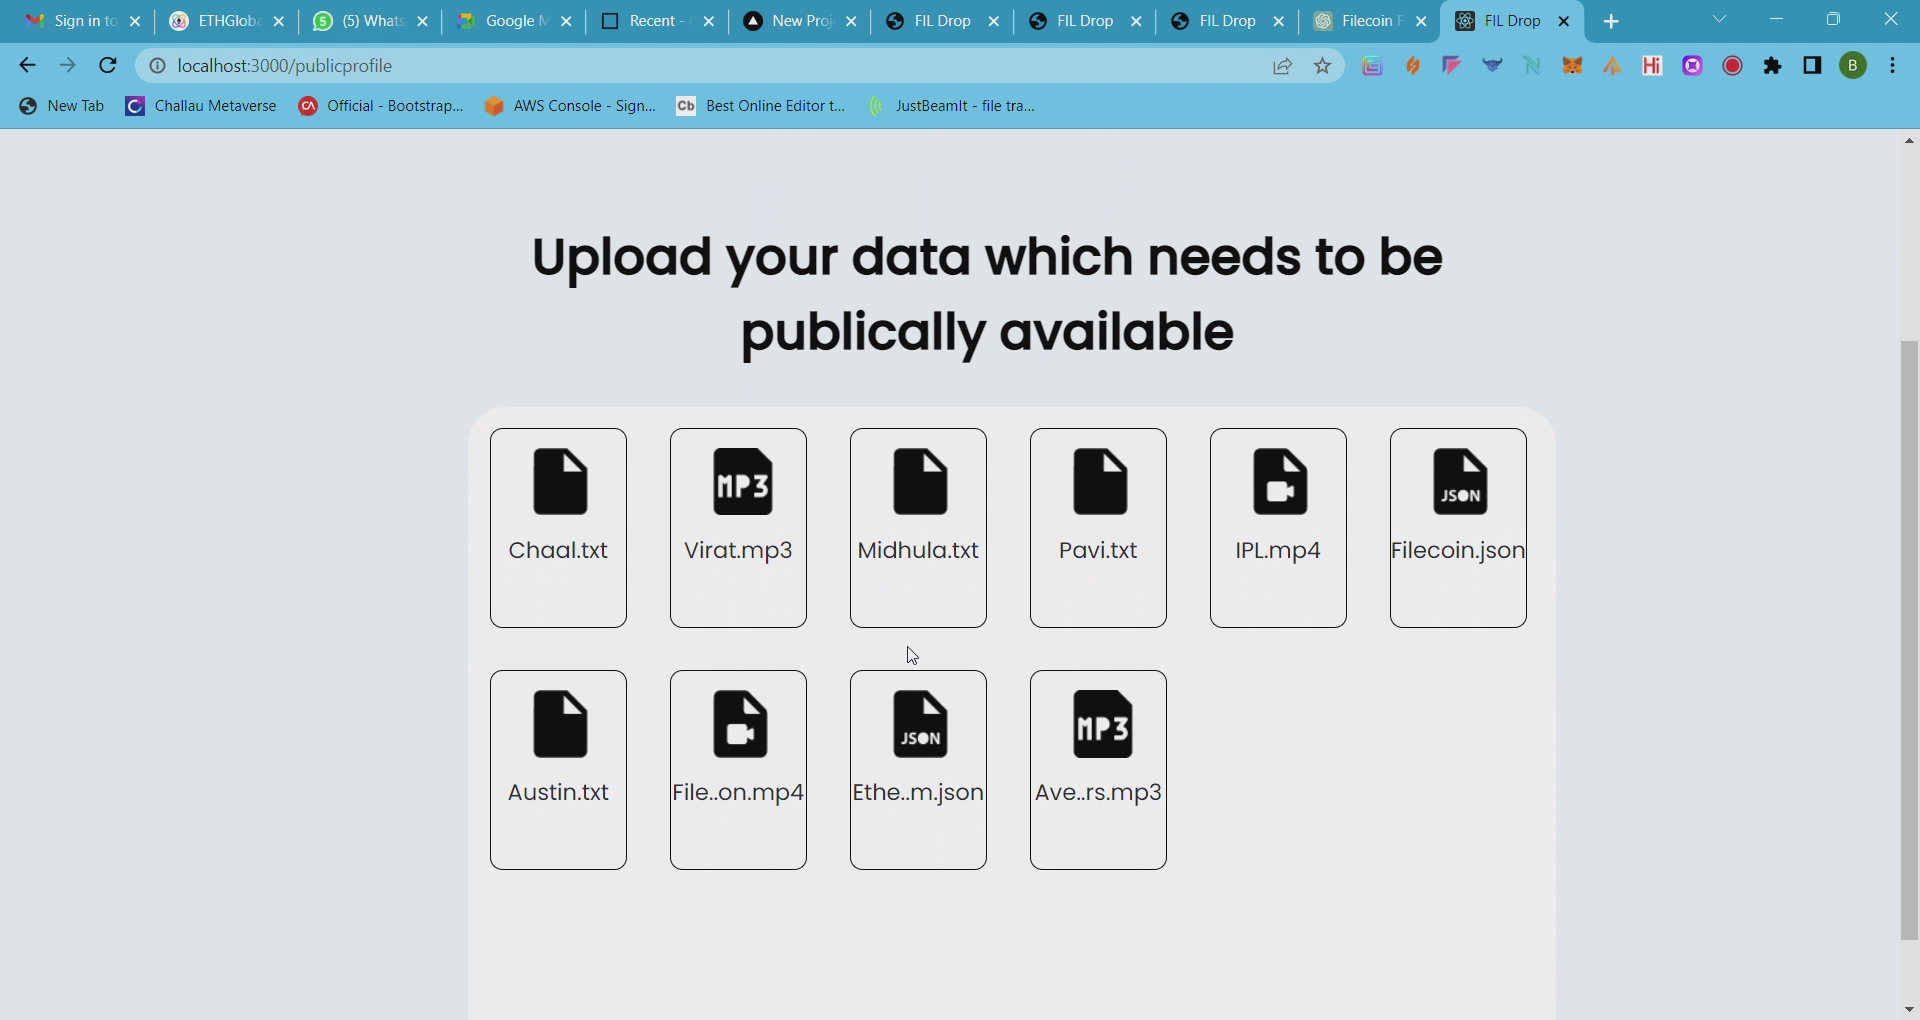Open the MetaMask fox extension
Image resolution: width=1920 pixels, height=1020 pixels.
click(1572, 66)
